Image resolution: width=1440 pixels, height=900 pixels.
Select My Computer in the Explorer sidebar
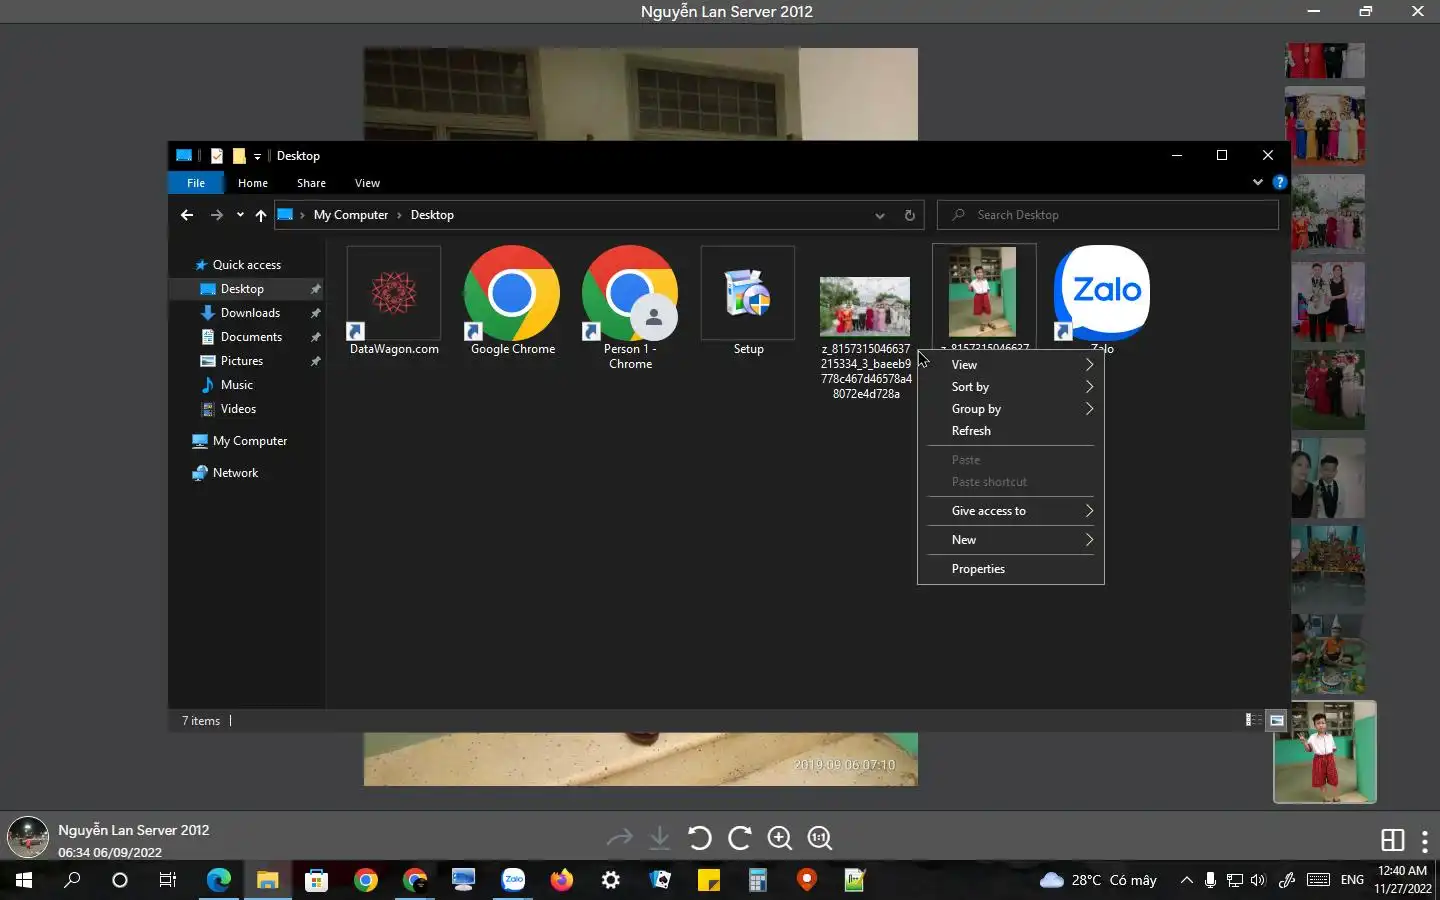point(250,441)
